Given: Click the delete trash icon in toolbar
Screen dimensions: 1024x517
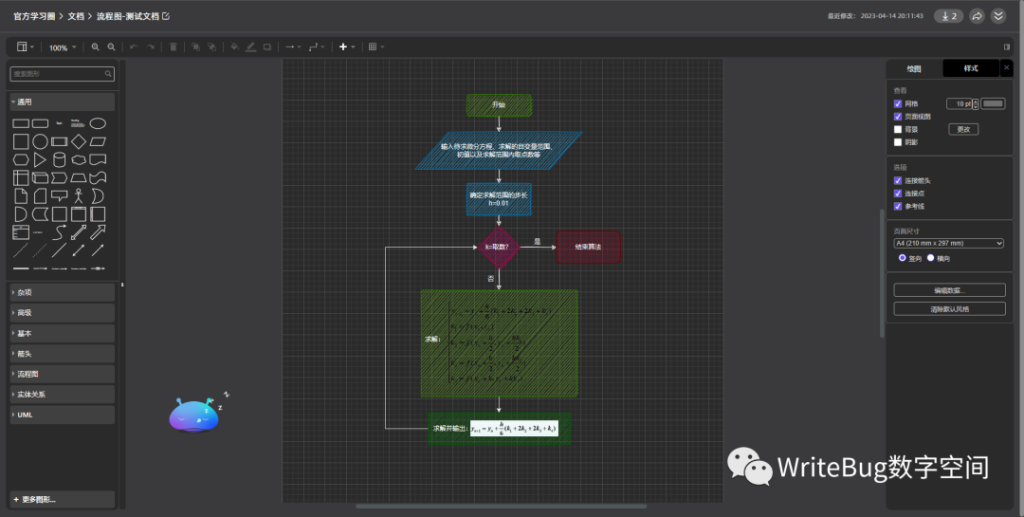Looking at the screenshot, I should [173, 47].
